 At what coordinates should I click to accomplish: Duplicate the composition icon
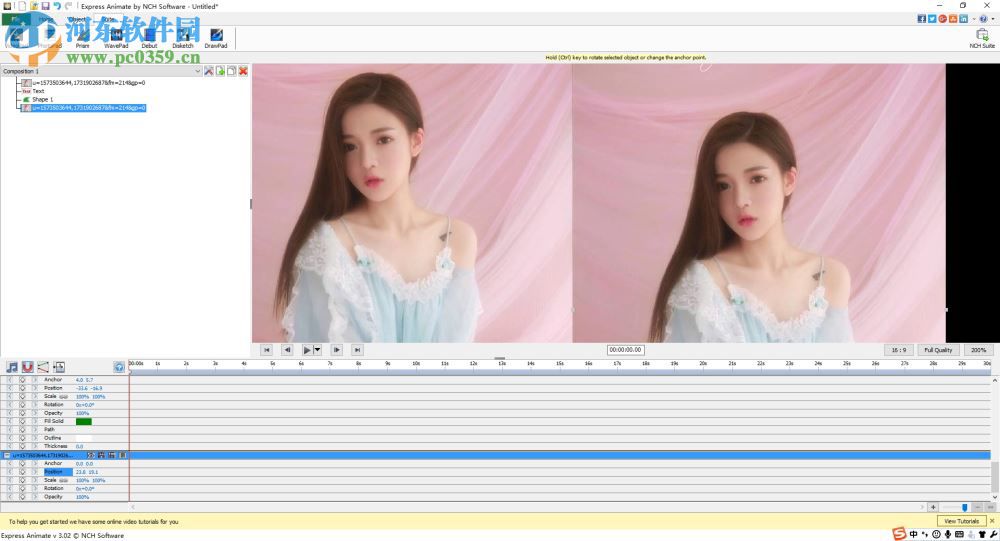(232, 71)
